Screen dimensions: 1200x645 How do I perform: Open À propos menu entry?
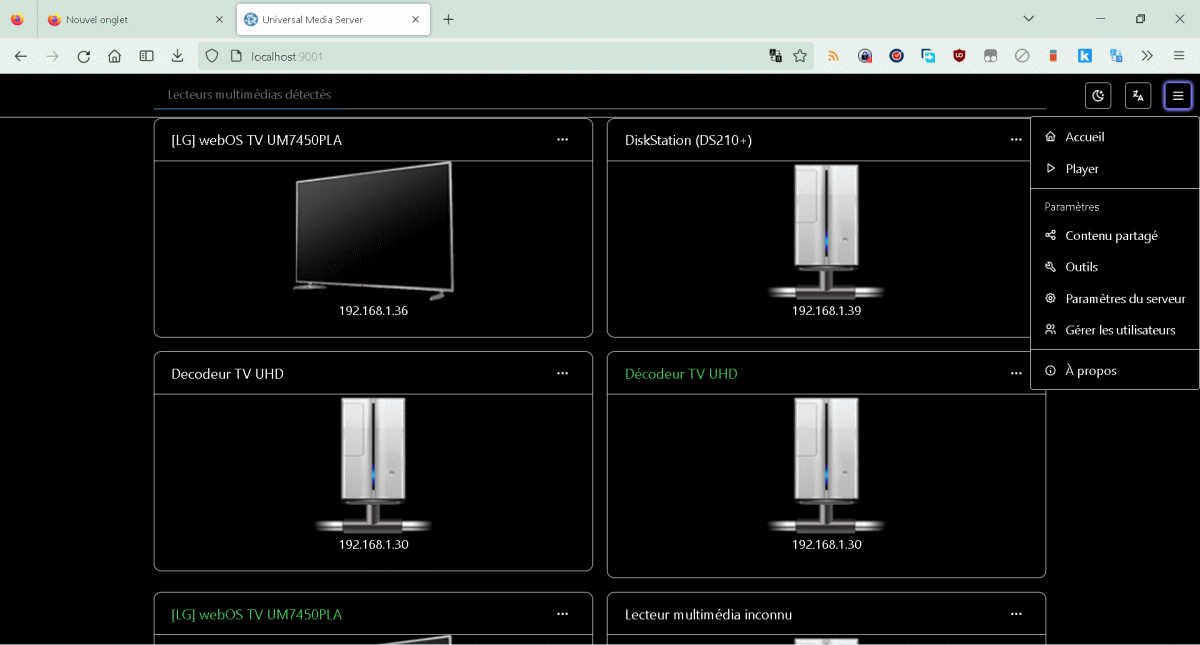pos(1115,371)
